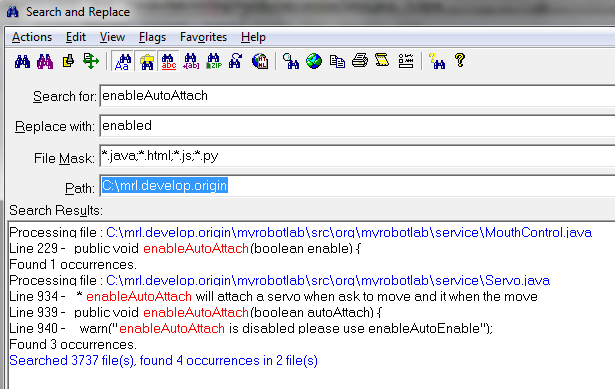Open options checklist icon
Viewport: 615px width, 389px height.
[x=406, y=61]
